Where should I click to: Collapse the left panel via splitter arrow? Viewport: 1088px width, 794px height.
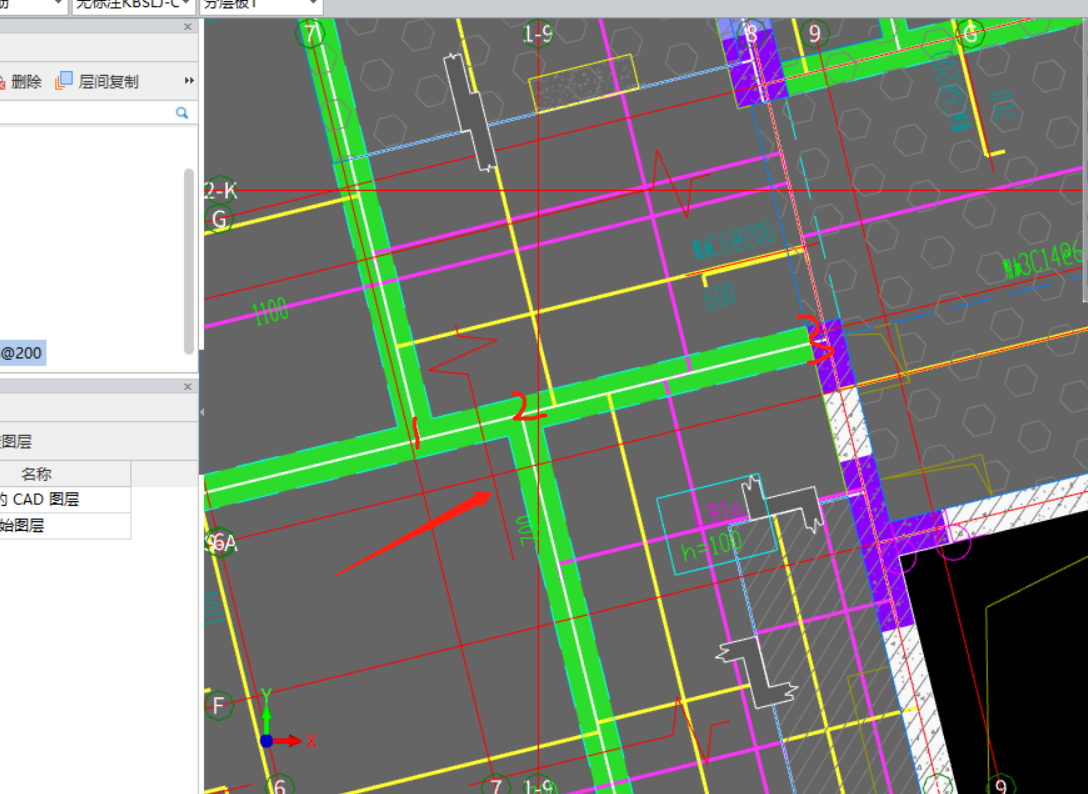[x=201, y=411]
